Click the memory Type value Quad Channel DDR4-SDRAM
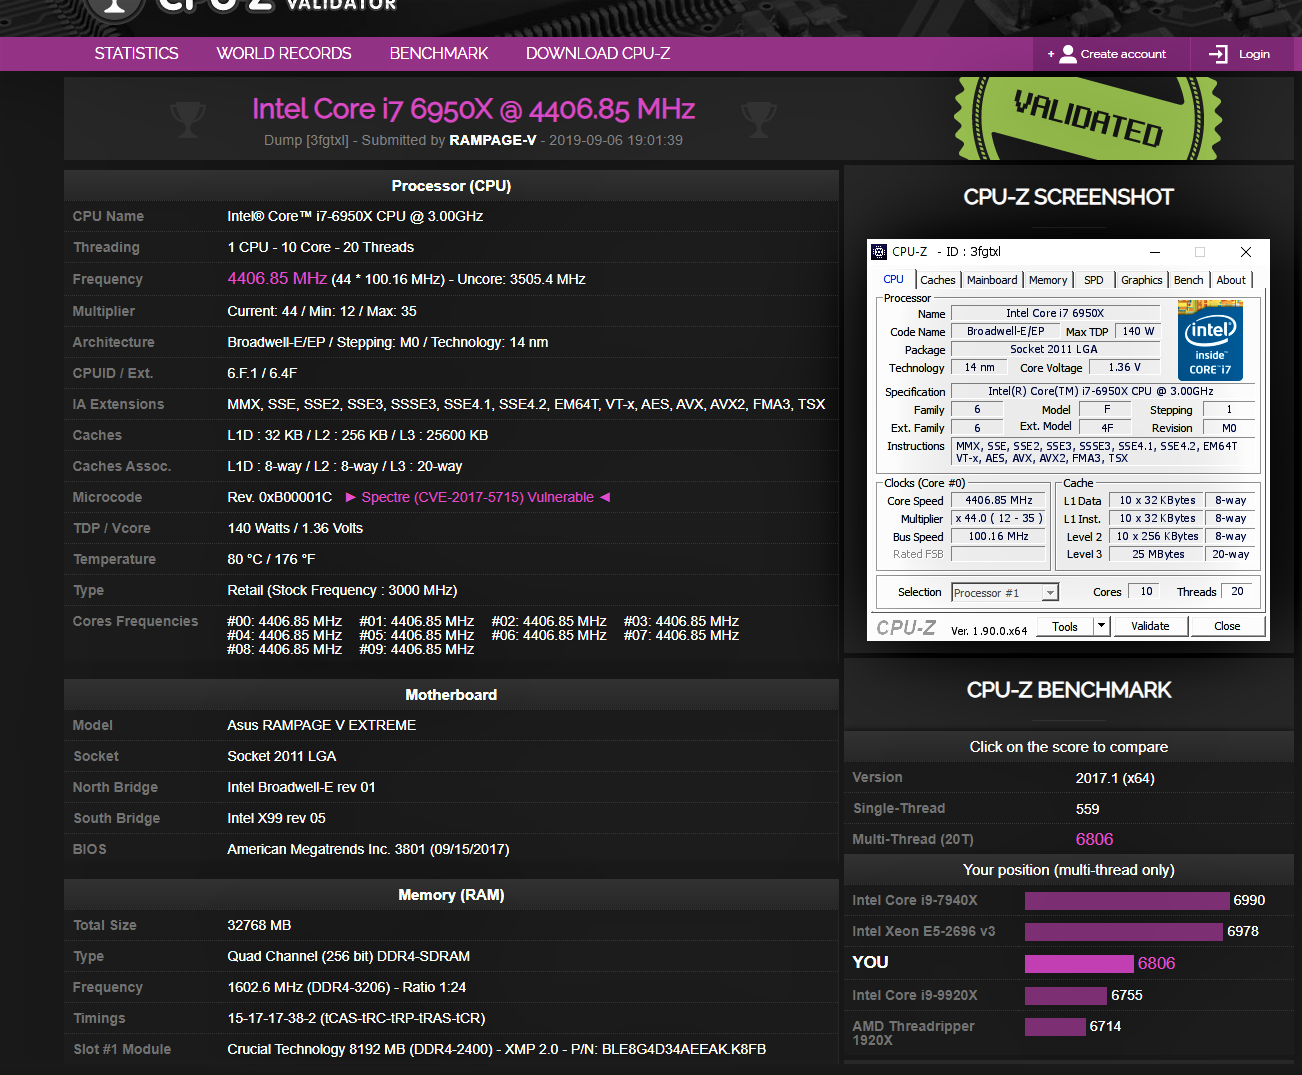 point(348,956)
